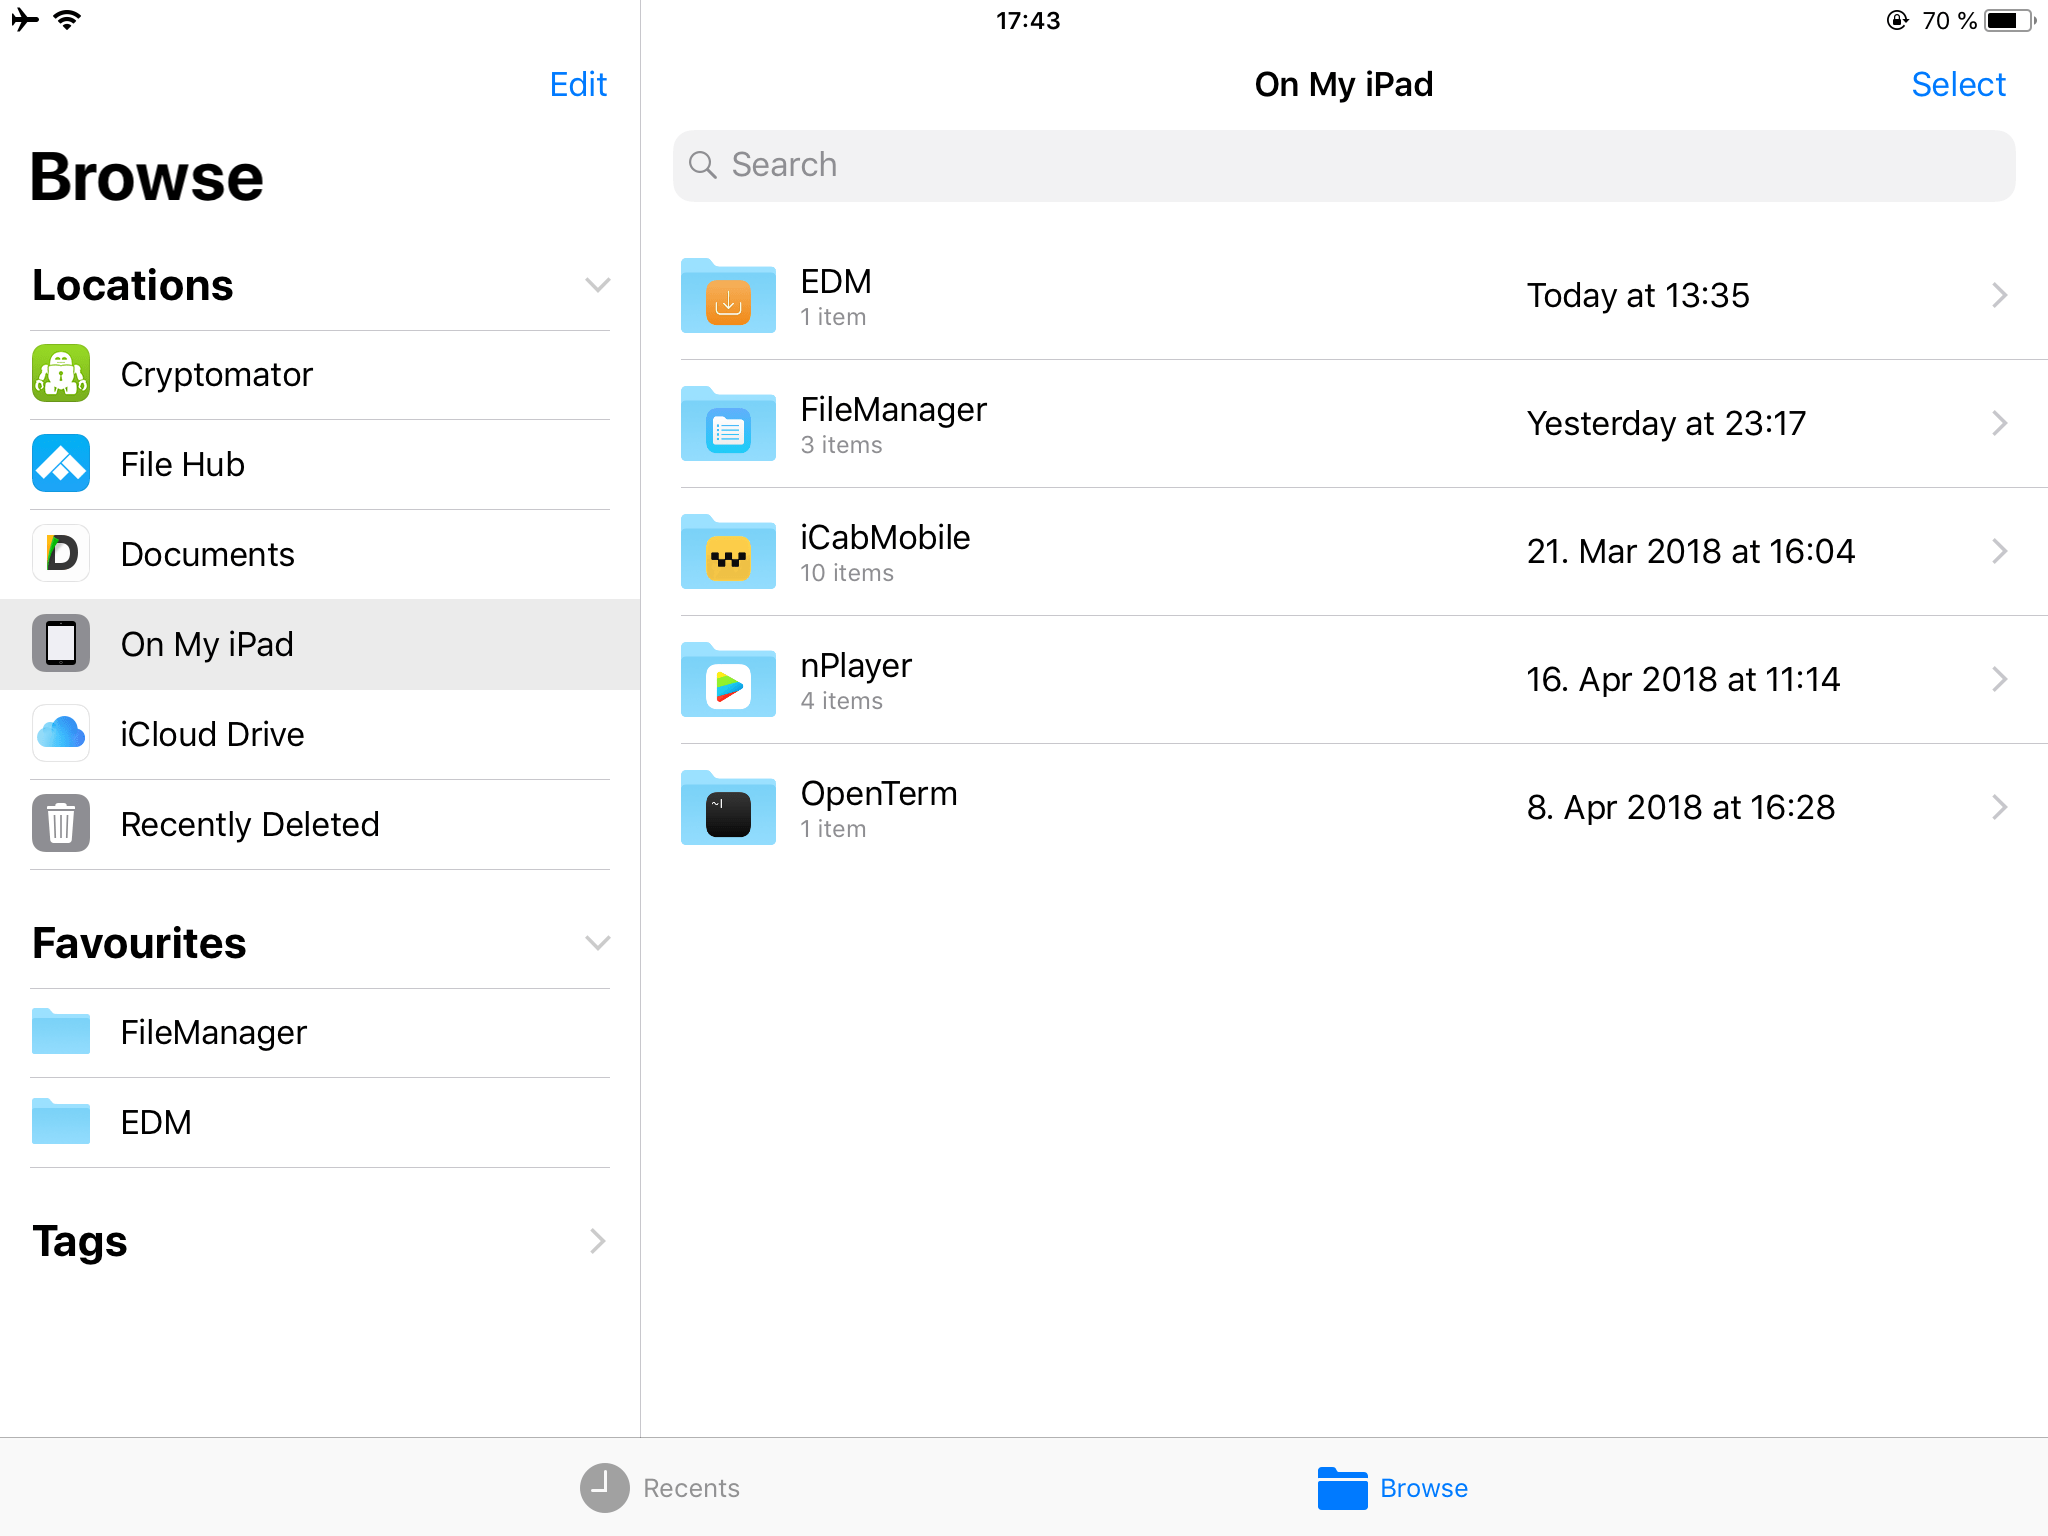Collapse the Locations section
This screenshot has height=1536, width=2048.
point(597,285)
